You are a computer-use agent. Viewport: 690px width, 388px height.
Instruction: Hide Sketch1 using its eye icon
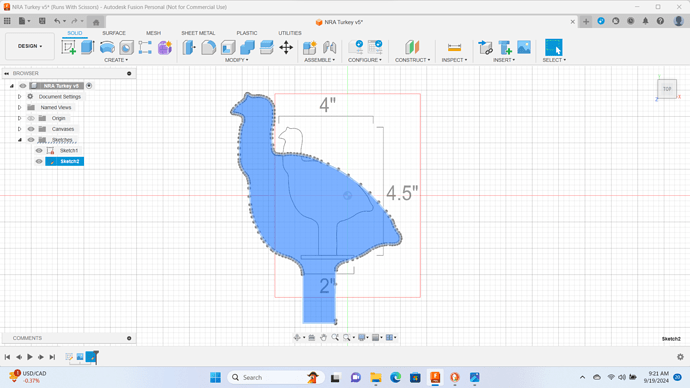tap(39, 150)
